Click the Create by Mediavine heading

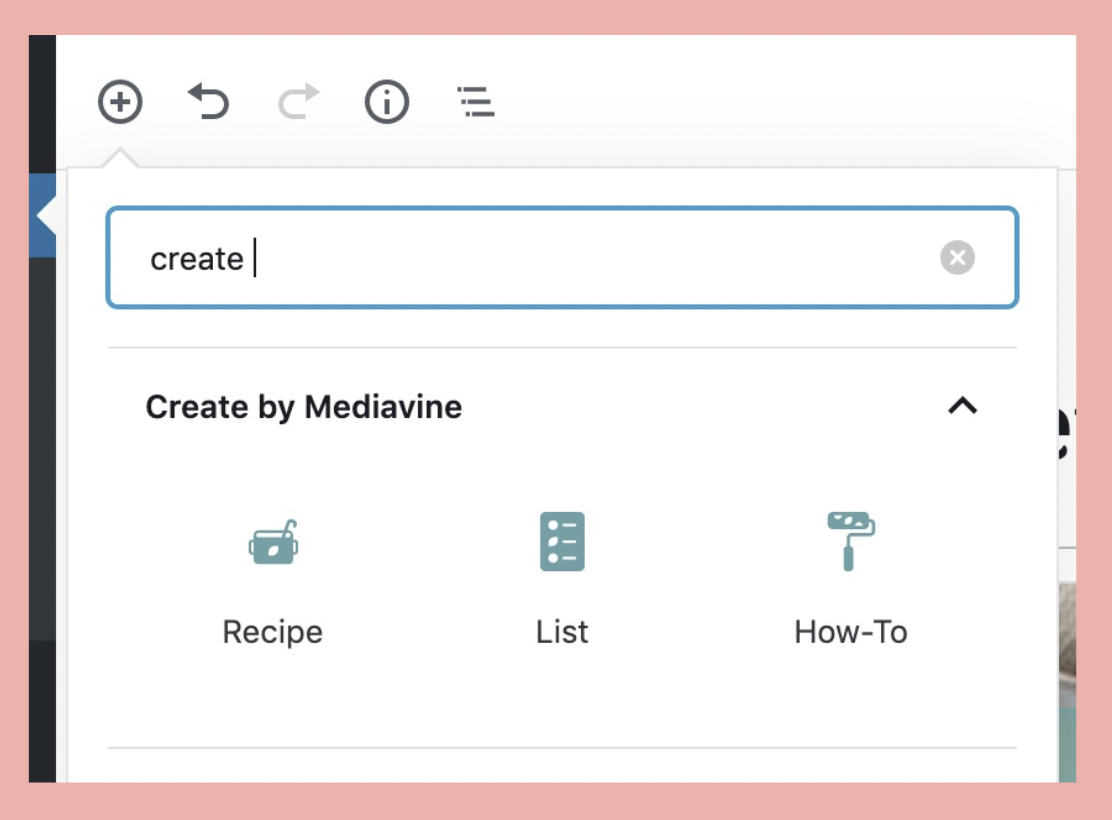click(304, 407)
